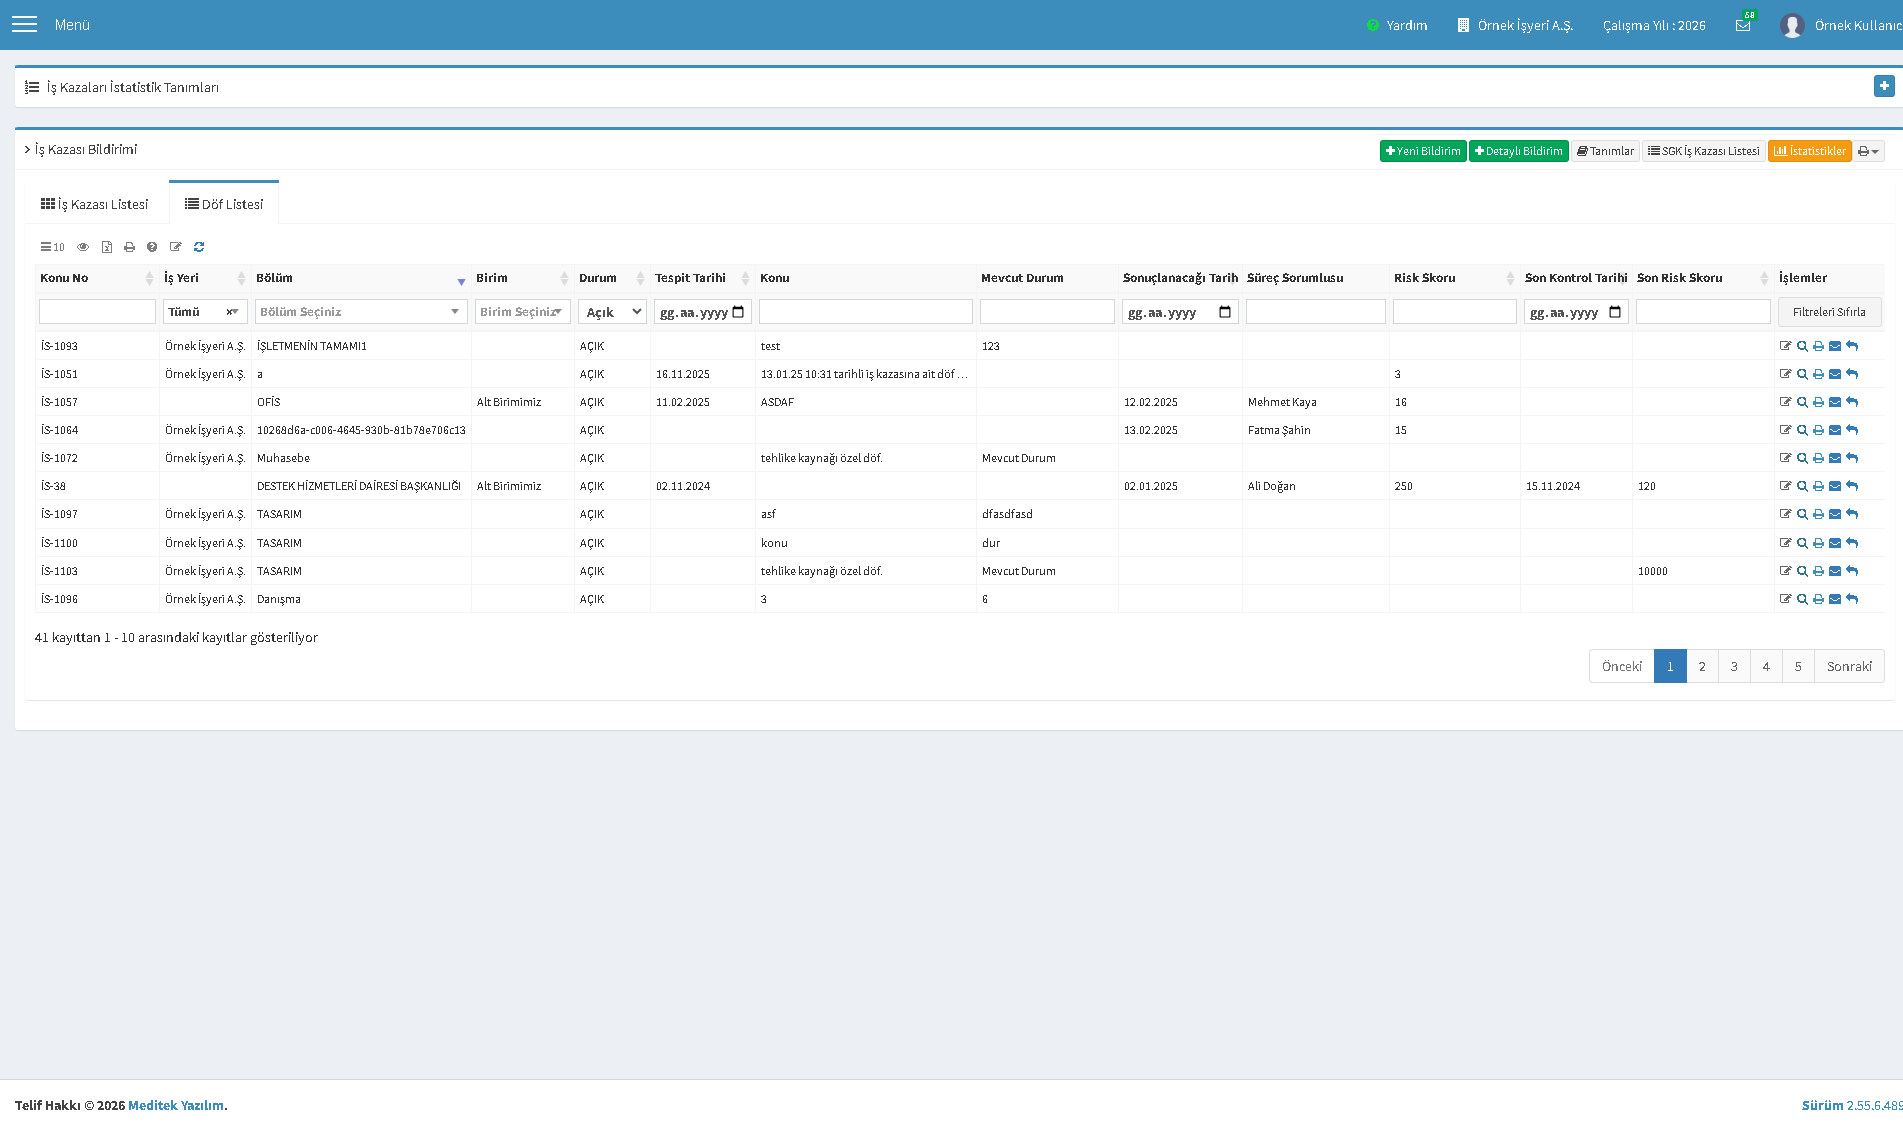The width and height of the screenshot is (1903, 1130).
Task: Print record İS-1057 using its printer icon
Action: pos(1818,402)
